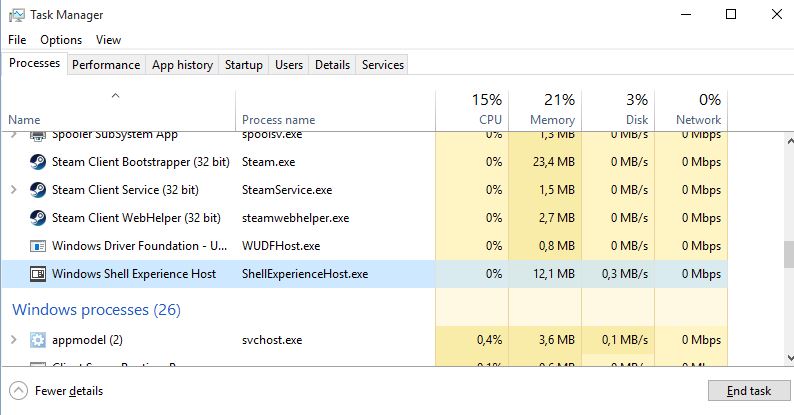
Task: Click the 0,3 MB/s disk value
Action: tap(625, 274)
